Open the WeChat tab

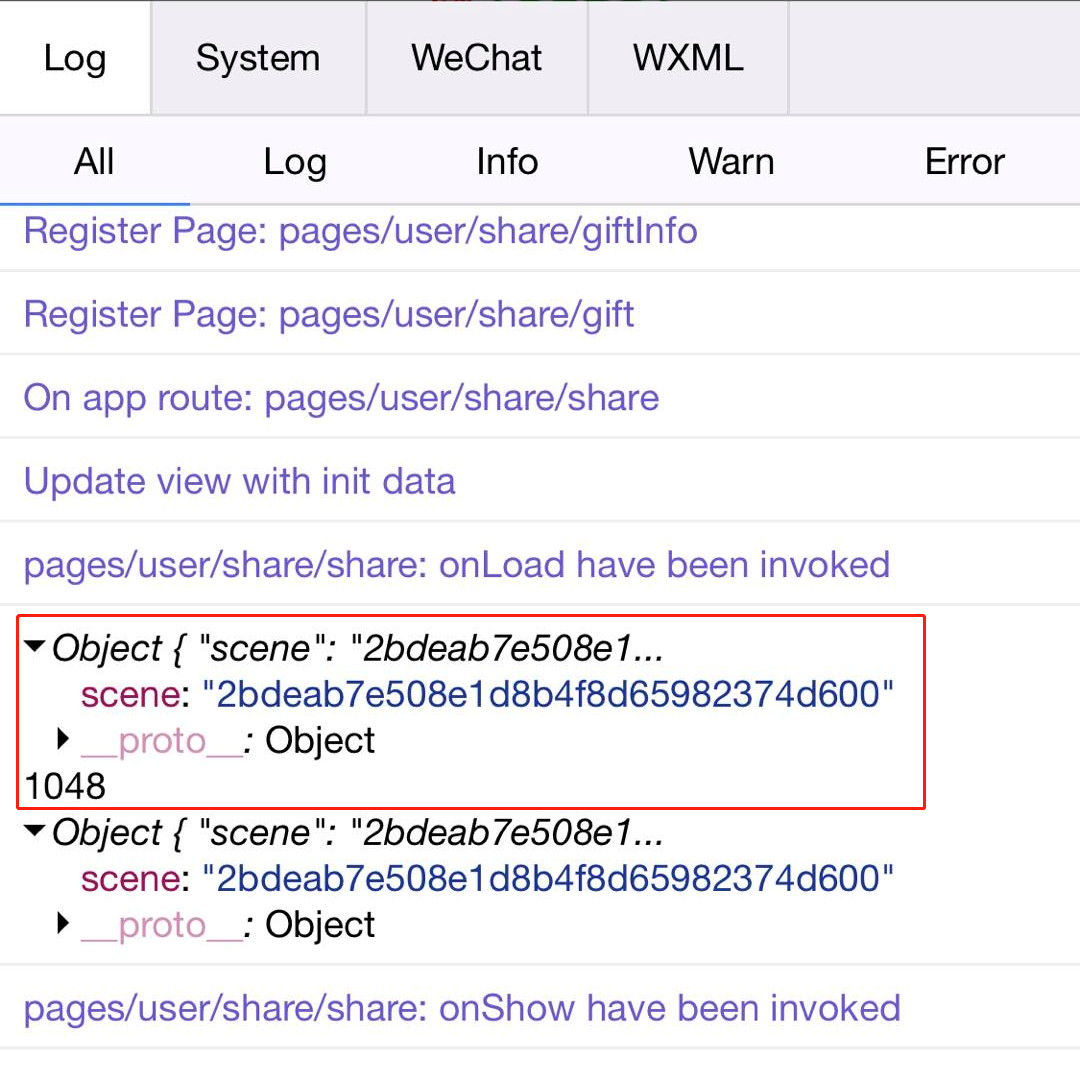pyautogui.click(x=477, y=58)
